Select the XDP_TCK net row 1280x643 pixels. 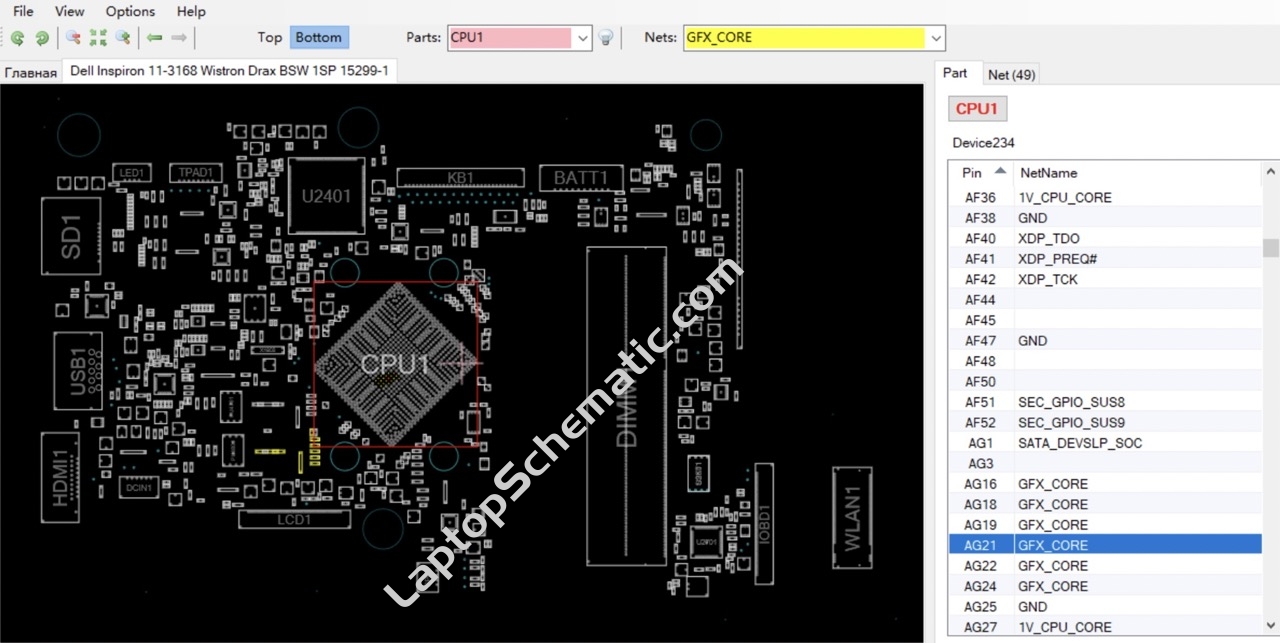coord(1105,279)
